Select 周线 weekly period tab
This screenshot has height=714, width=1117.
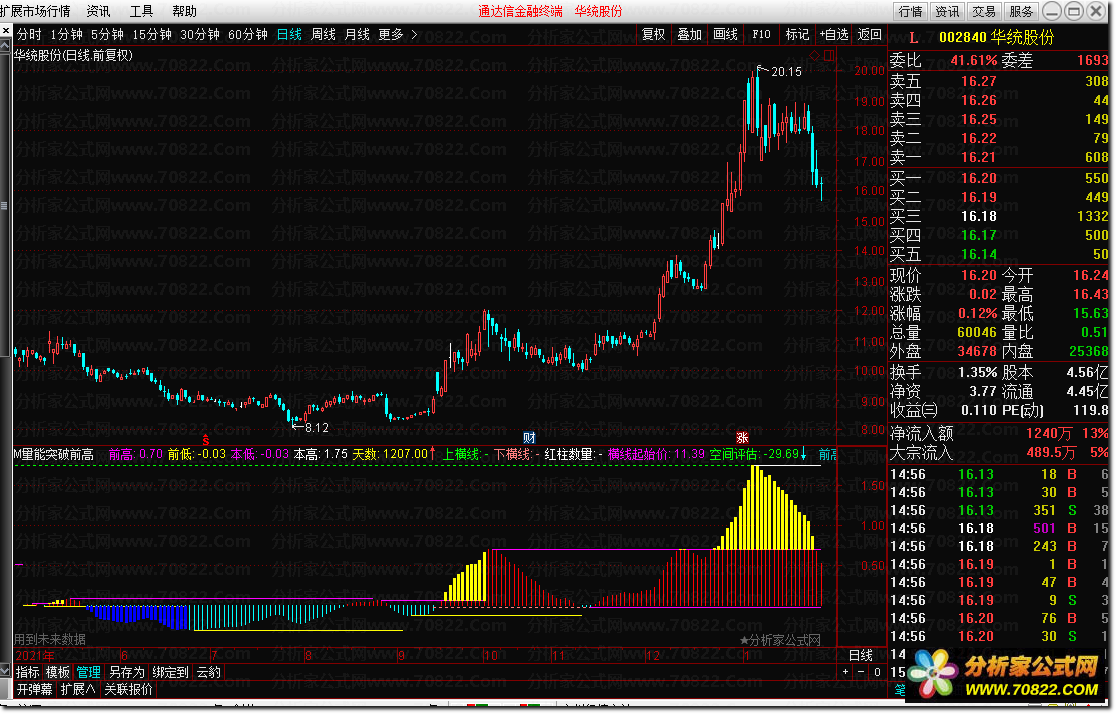point(323,34)
